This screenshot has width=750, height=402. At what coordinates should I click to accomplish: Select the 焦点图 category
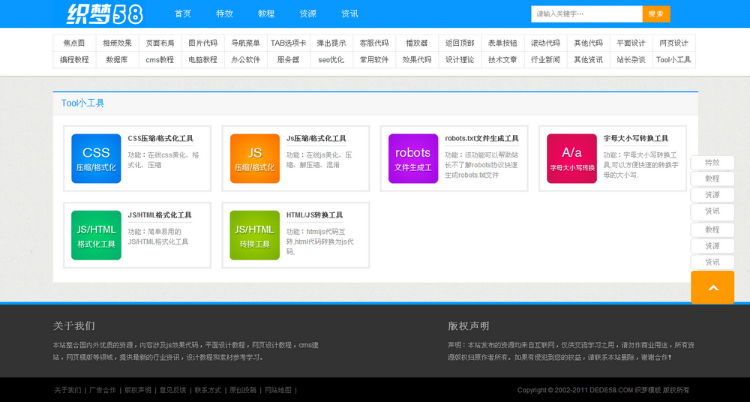coord(74,43)
